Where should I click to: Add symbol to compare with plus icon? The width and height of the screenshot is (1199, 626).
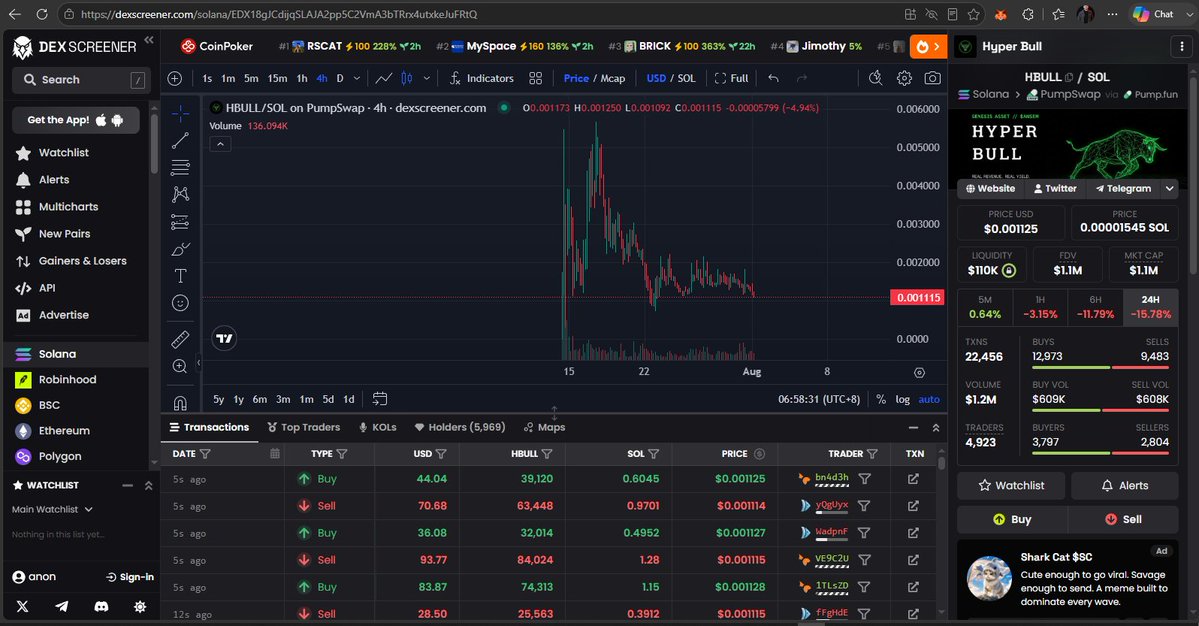pos(175,78)
